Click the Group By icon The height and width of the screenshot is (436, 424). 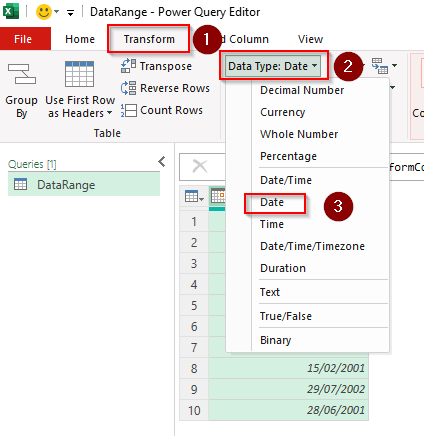pyautogui.click(x=22, y=74)
